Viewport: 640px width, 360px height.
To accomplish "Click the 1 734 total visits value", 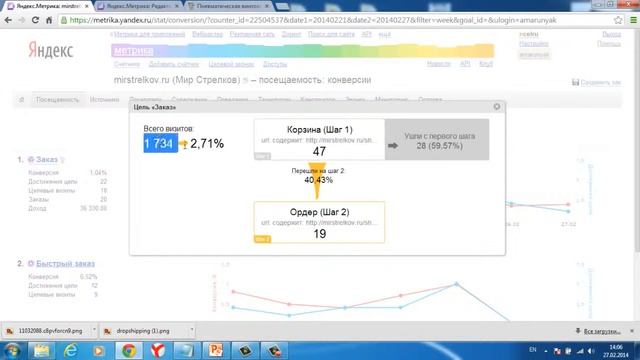I will click(160, 143).
